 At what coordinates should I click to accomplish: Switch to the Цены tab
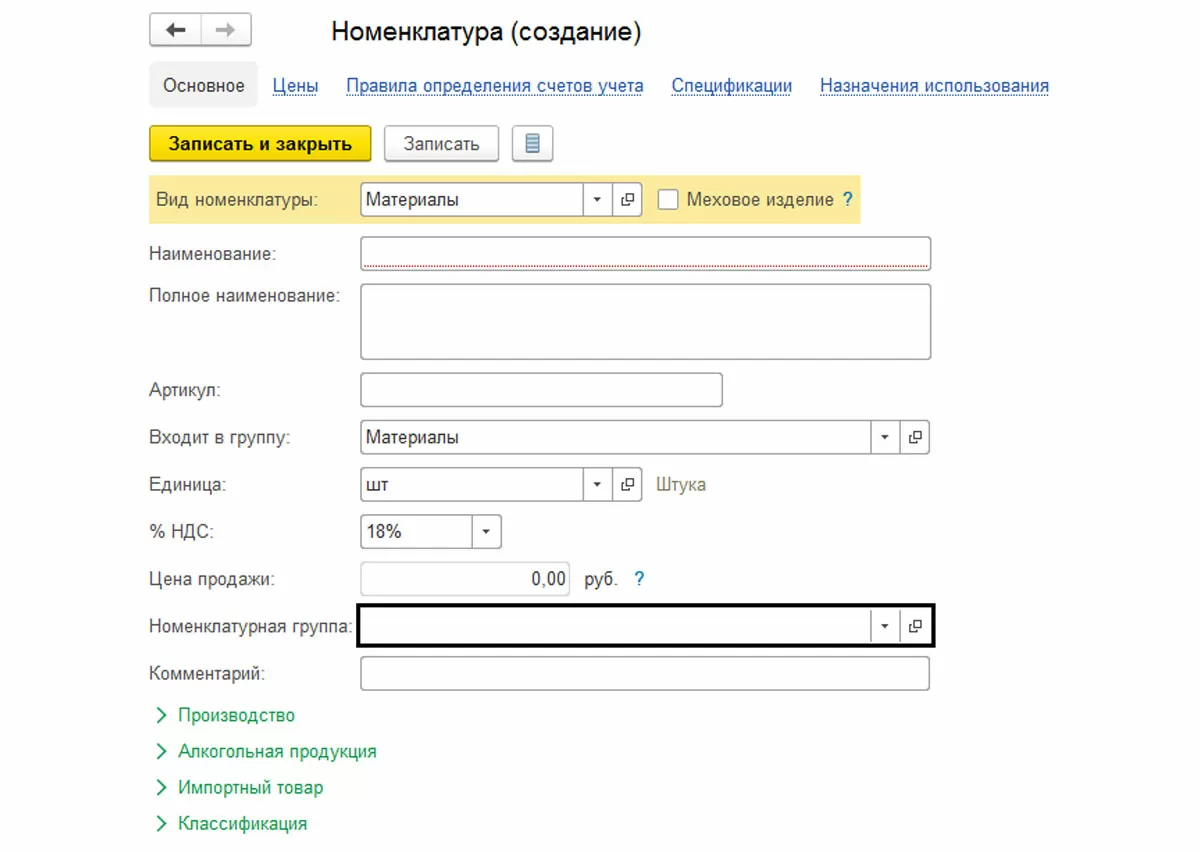coord(295,86)
